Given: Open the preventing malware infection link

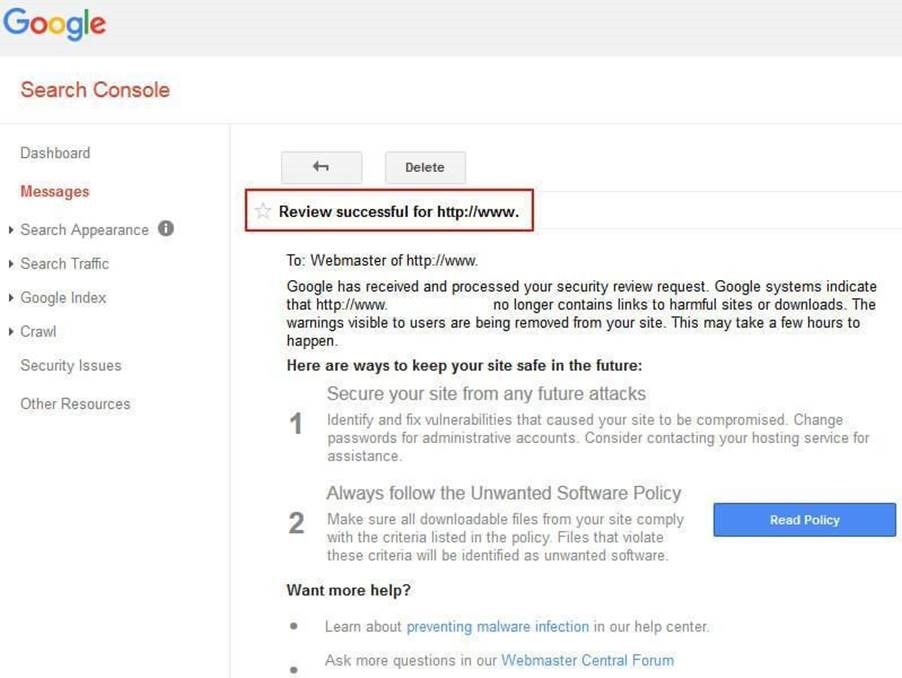Looking at the screenshot, I should tap(497, 627).
